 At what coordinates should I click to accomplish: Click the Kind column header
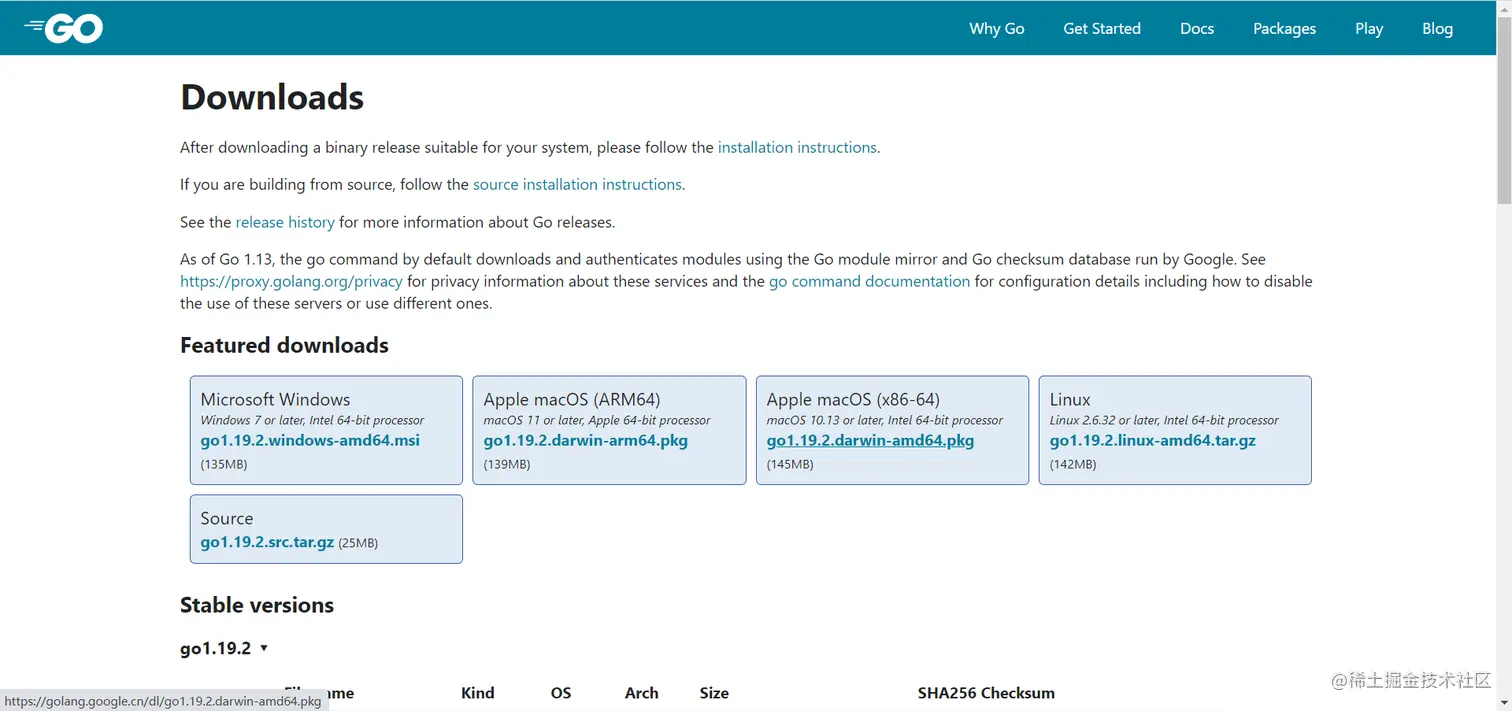478,693
